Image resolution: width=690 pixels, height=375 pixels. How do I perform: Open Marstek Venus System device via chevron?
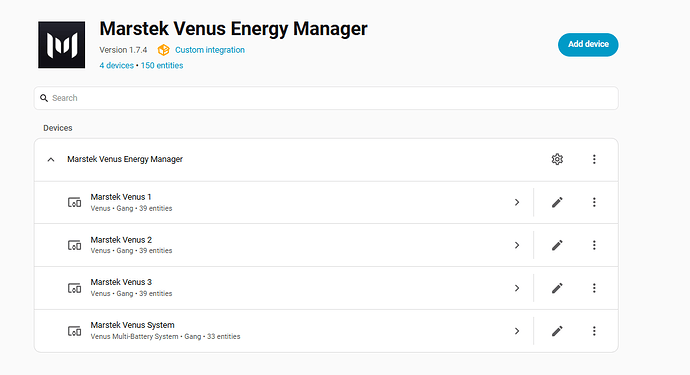coord(517,331)
